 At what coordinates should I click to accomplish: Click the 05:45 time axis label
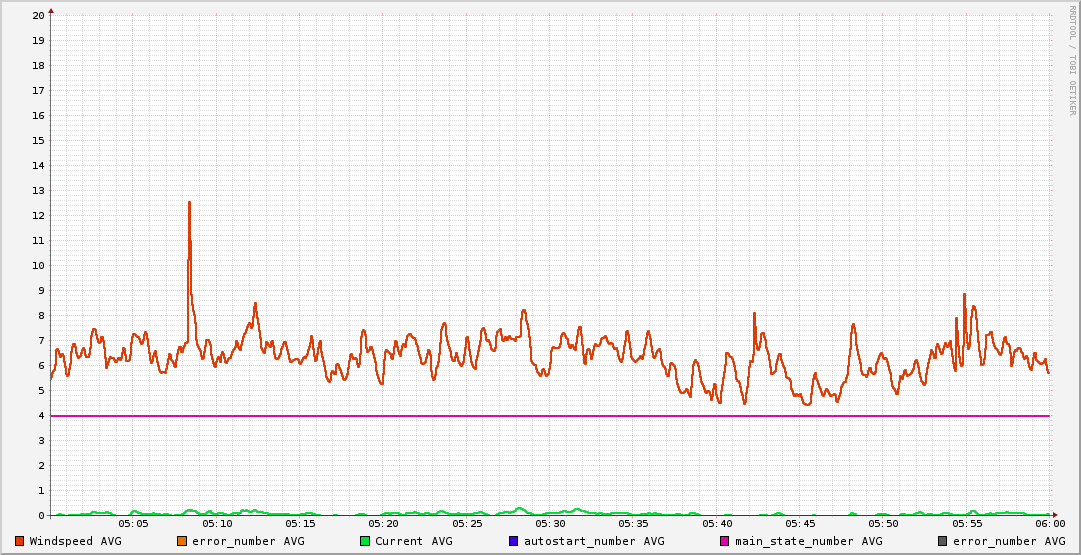800,523
